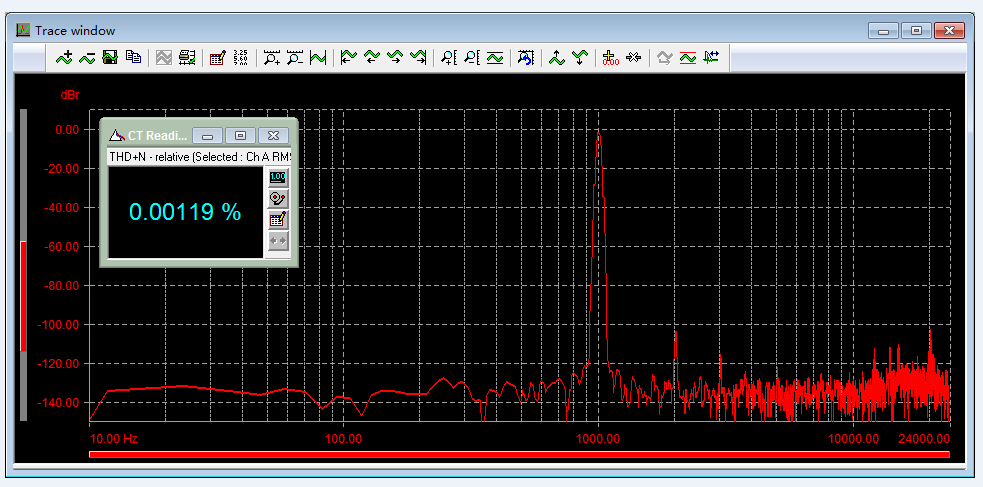Zoom out horizontally using the magnifier minus ruler icon

tap(295, 58)
